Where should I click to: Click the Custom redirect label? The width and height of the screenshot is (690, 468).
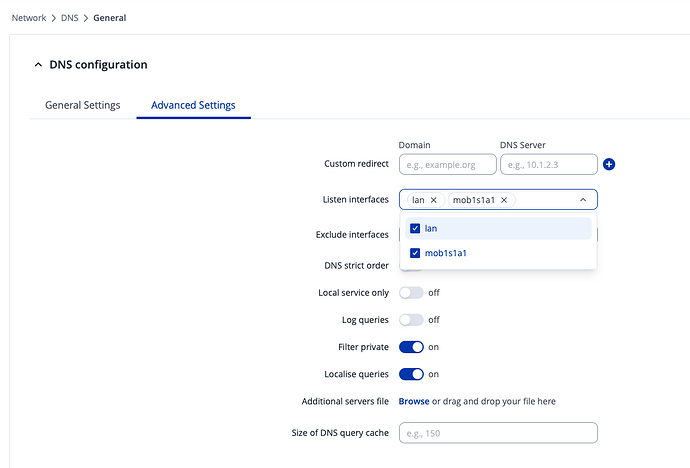tap(356, 164)
